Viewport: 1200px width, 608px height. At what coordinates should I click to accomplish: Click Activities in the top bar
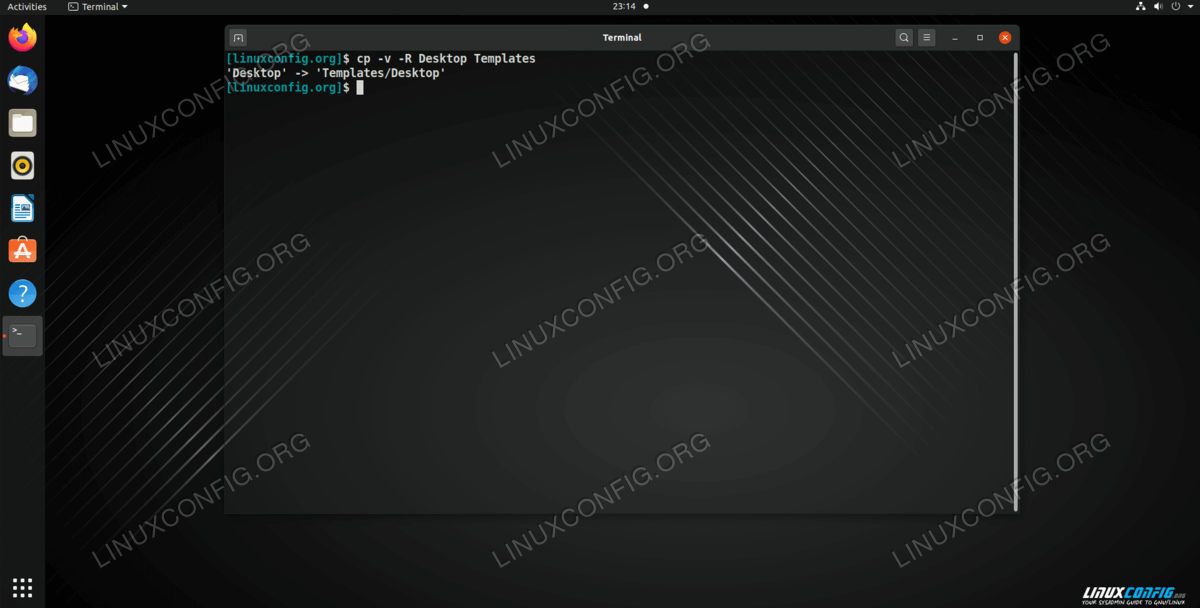click(x=27, y=7)
